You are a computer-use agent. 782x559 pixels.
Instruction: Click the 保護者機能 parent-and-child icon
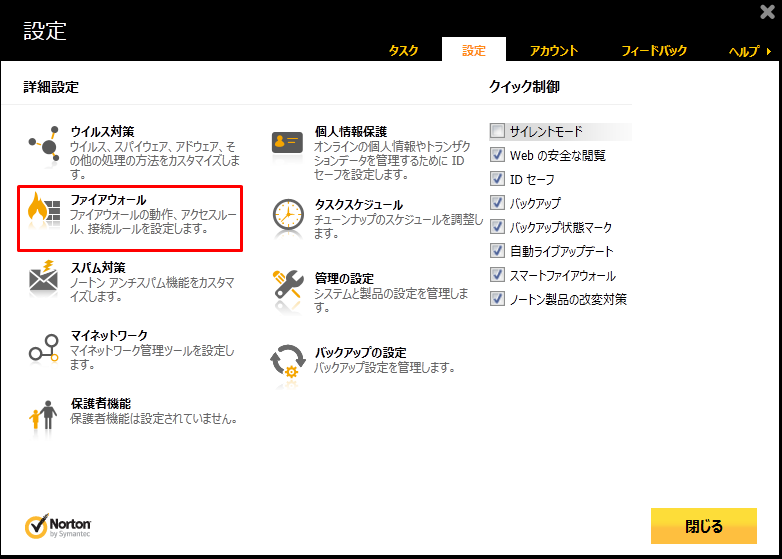tap(43, 414)
